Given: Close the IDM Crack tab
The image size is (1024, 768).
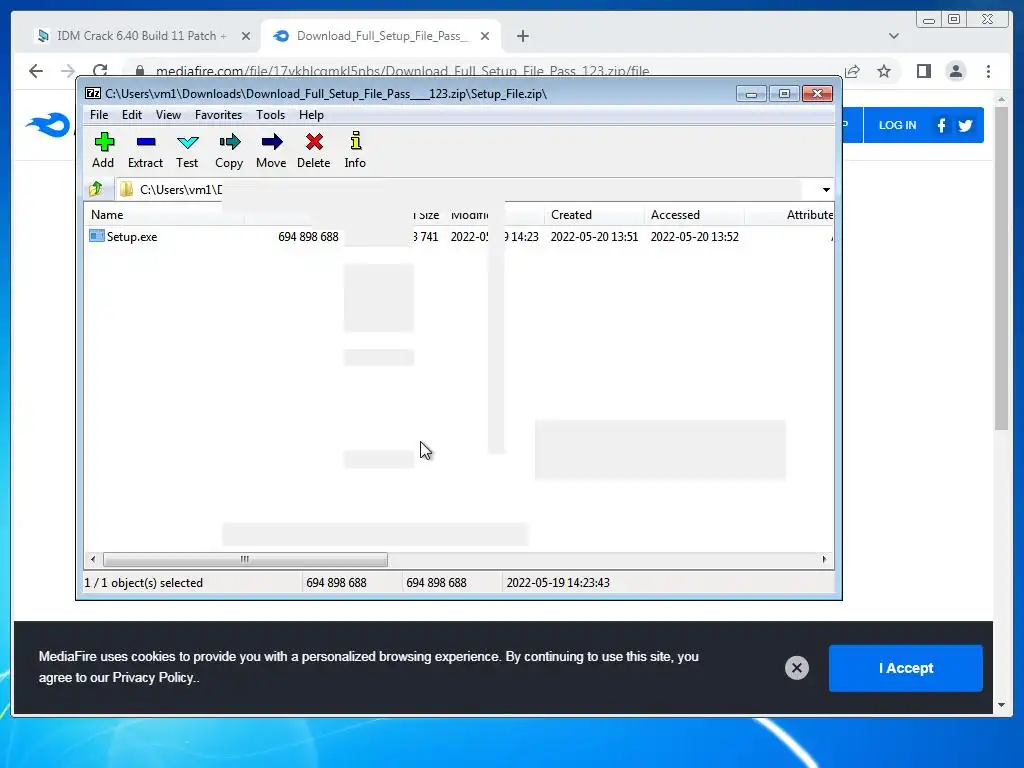Looking at the screenshot, I should tap(246, 36).
